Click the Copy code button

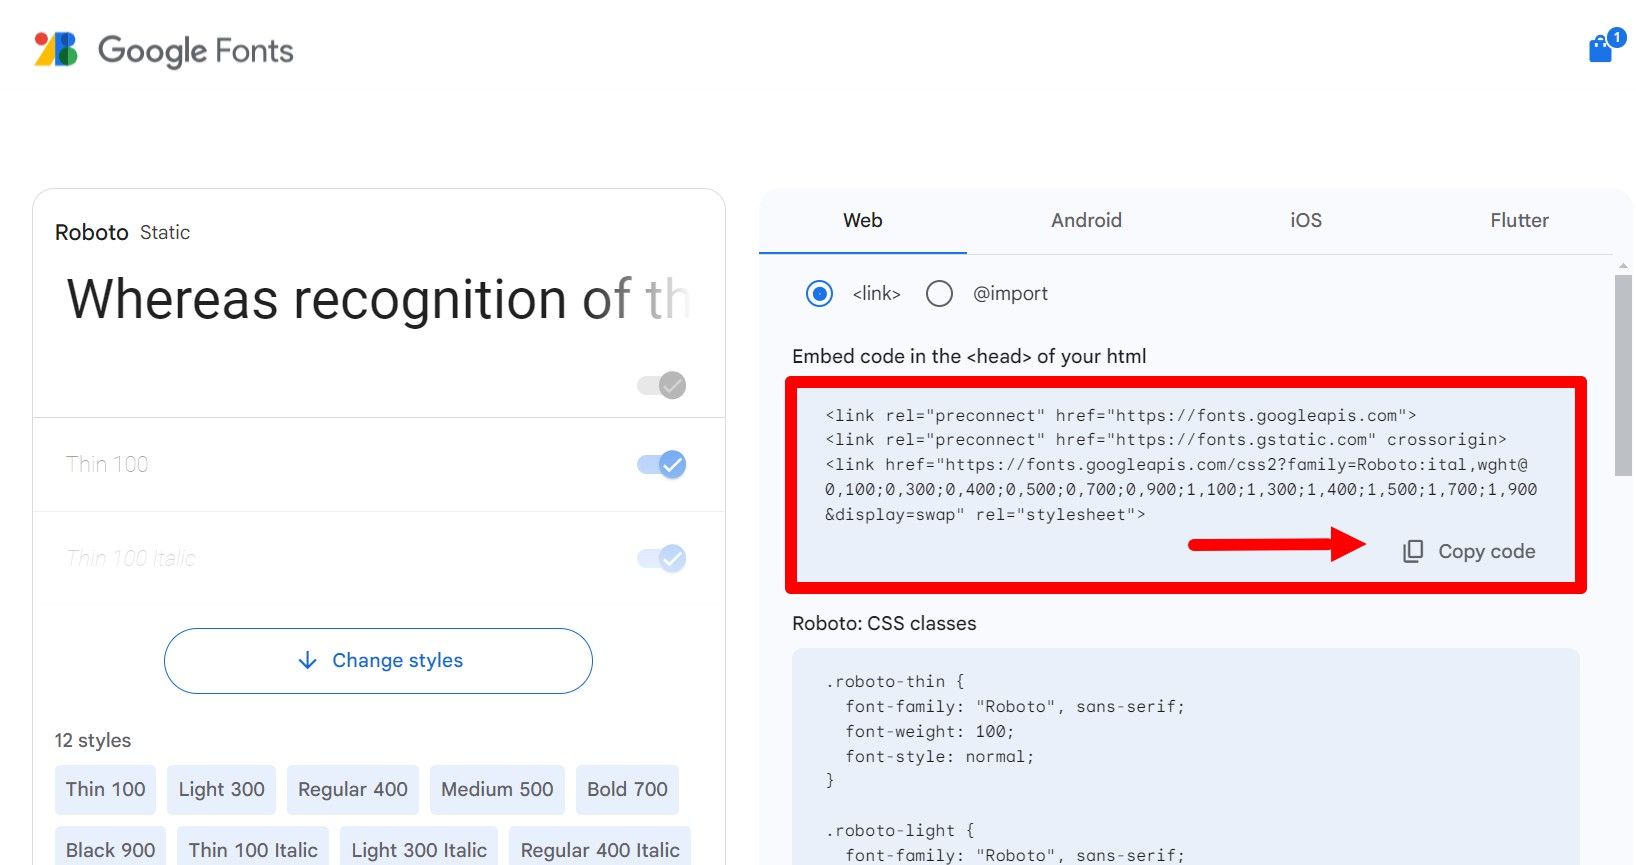pyautogui.click(x=1469, y=551)
